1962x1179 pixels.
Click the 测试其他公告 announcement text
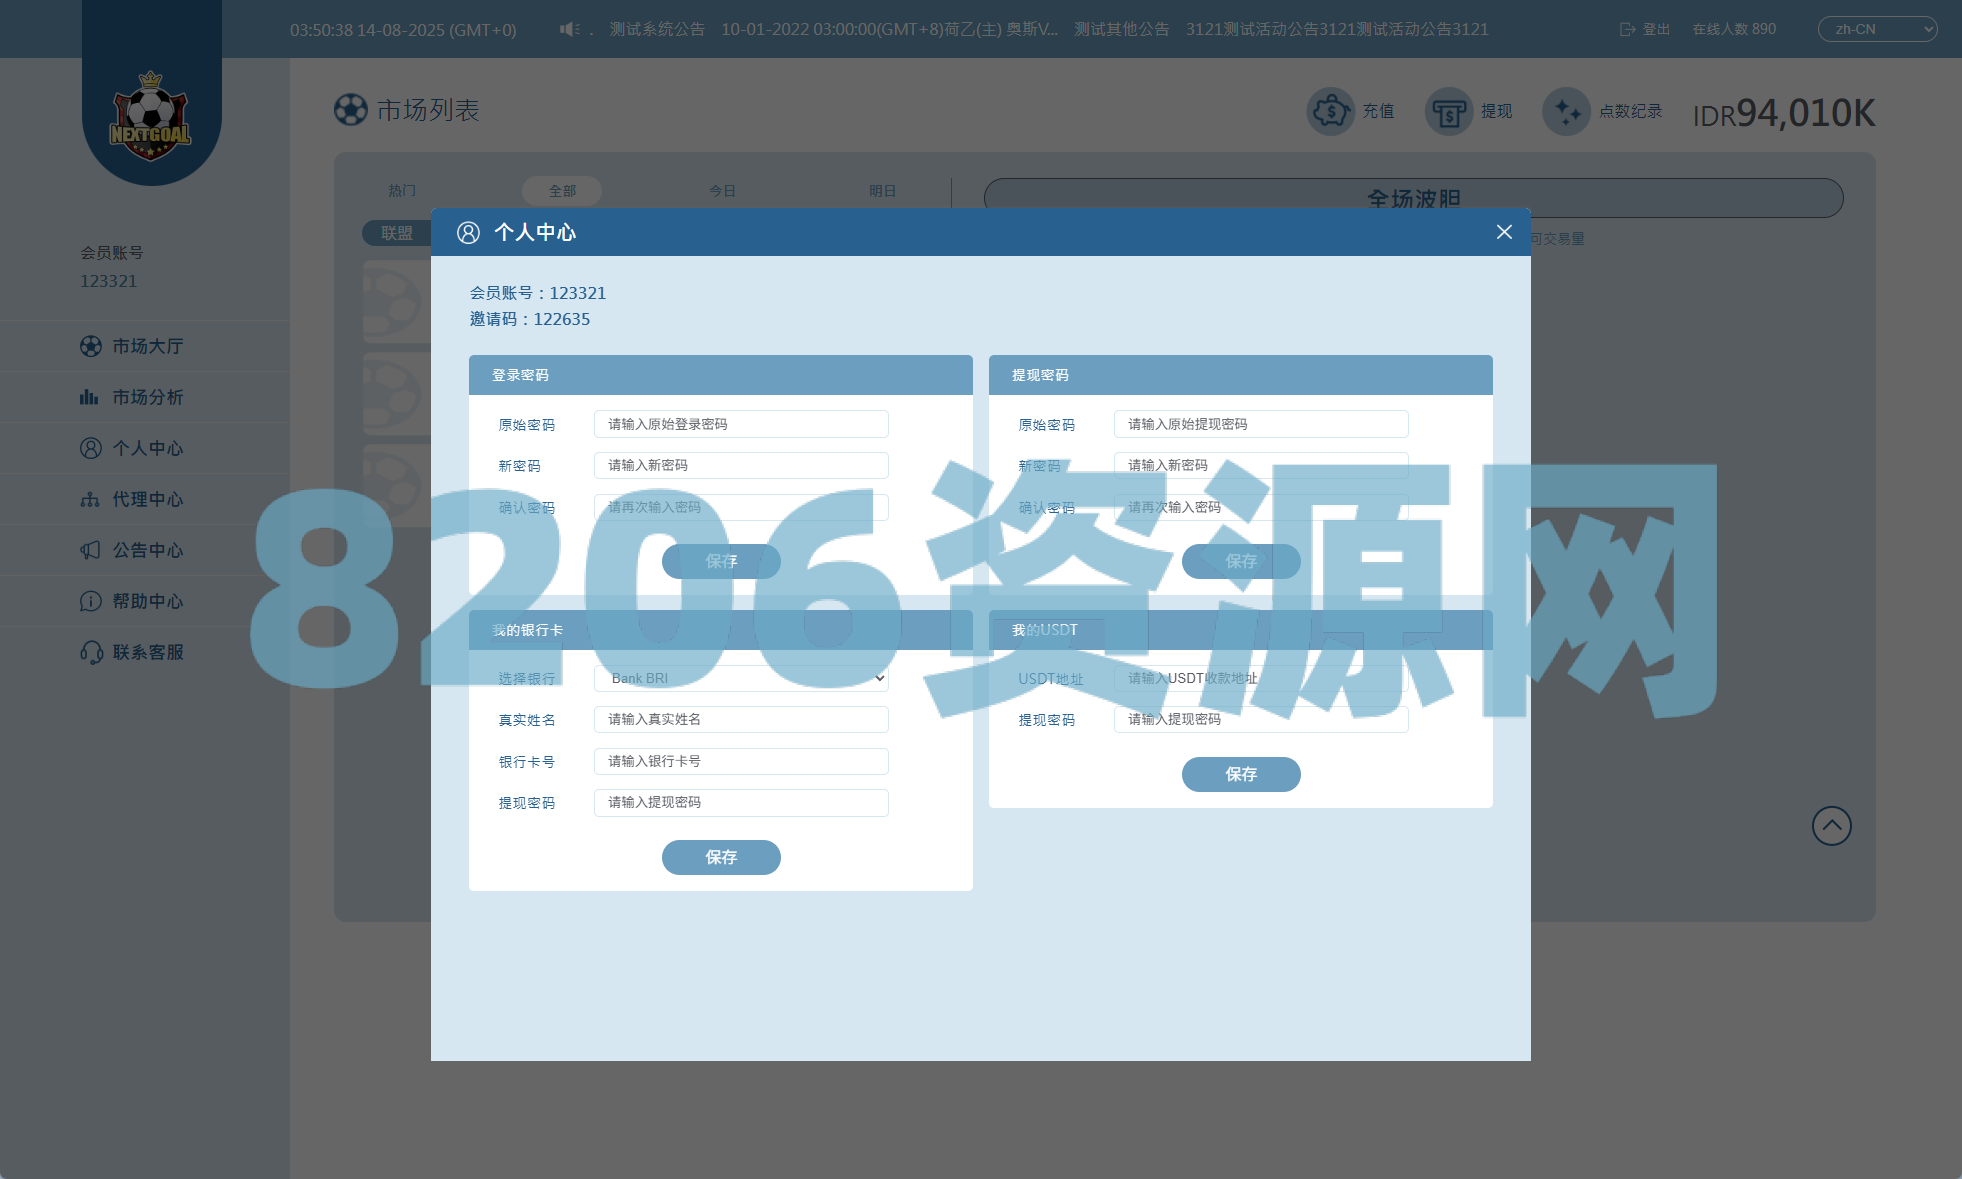(x=1122, y=29)
